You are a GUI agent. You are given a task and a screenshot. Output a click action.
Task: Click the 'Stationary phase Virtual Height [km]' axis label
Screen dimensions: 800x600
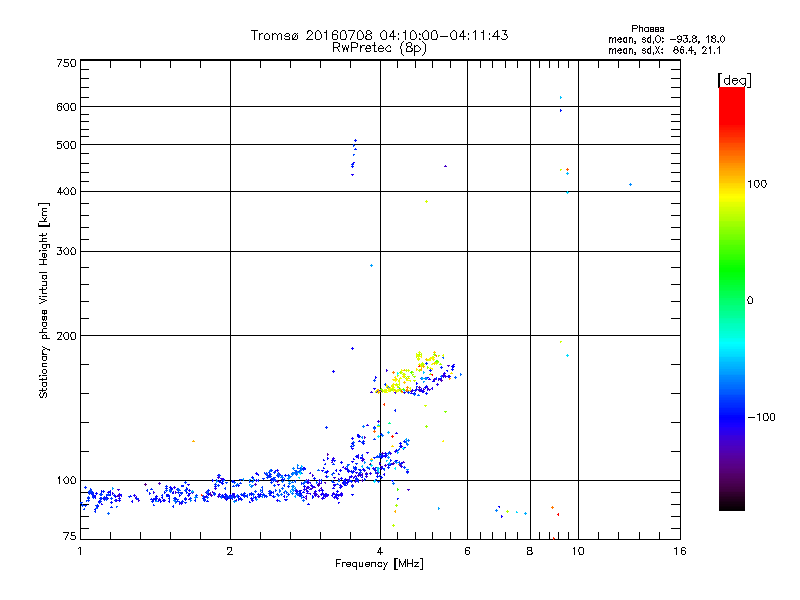44,300
